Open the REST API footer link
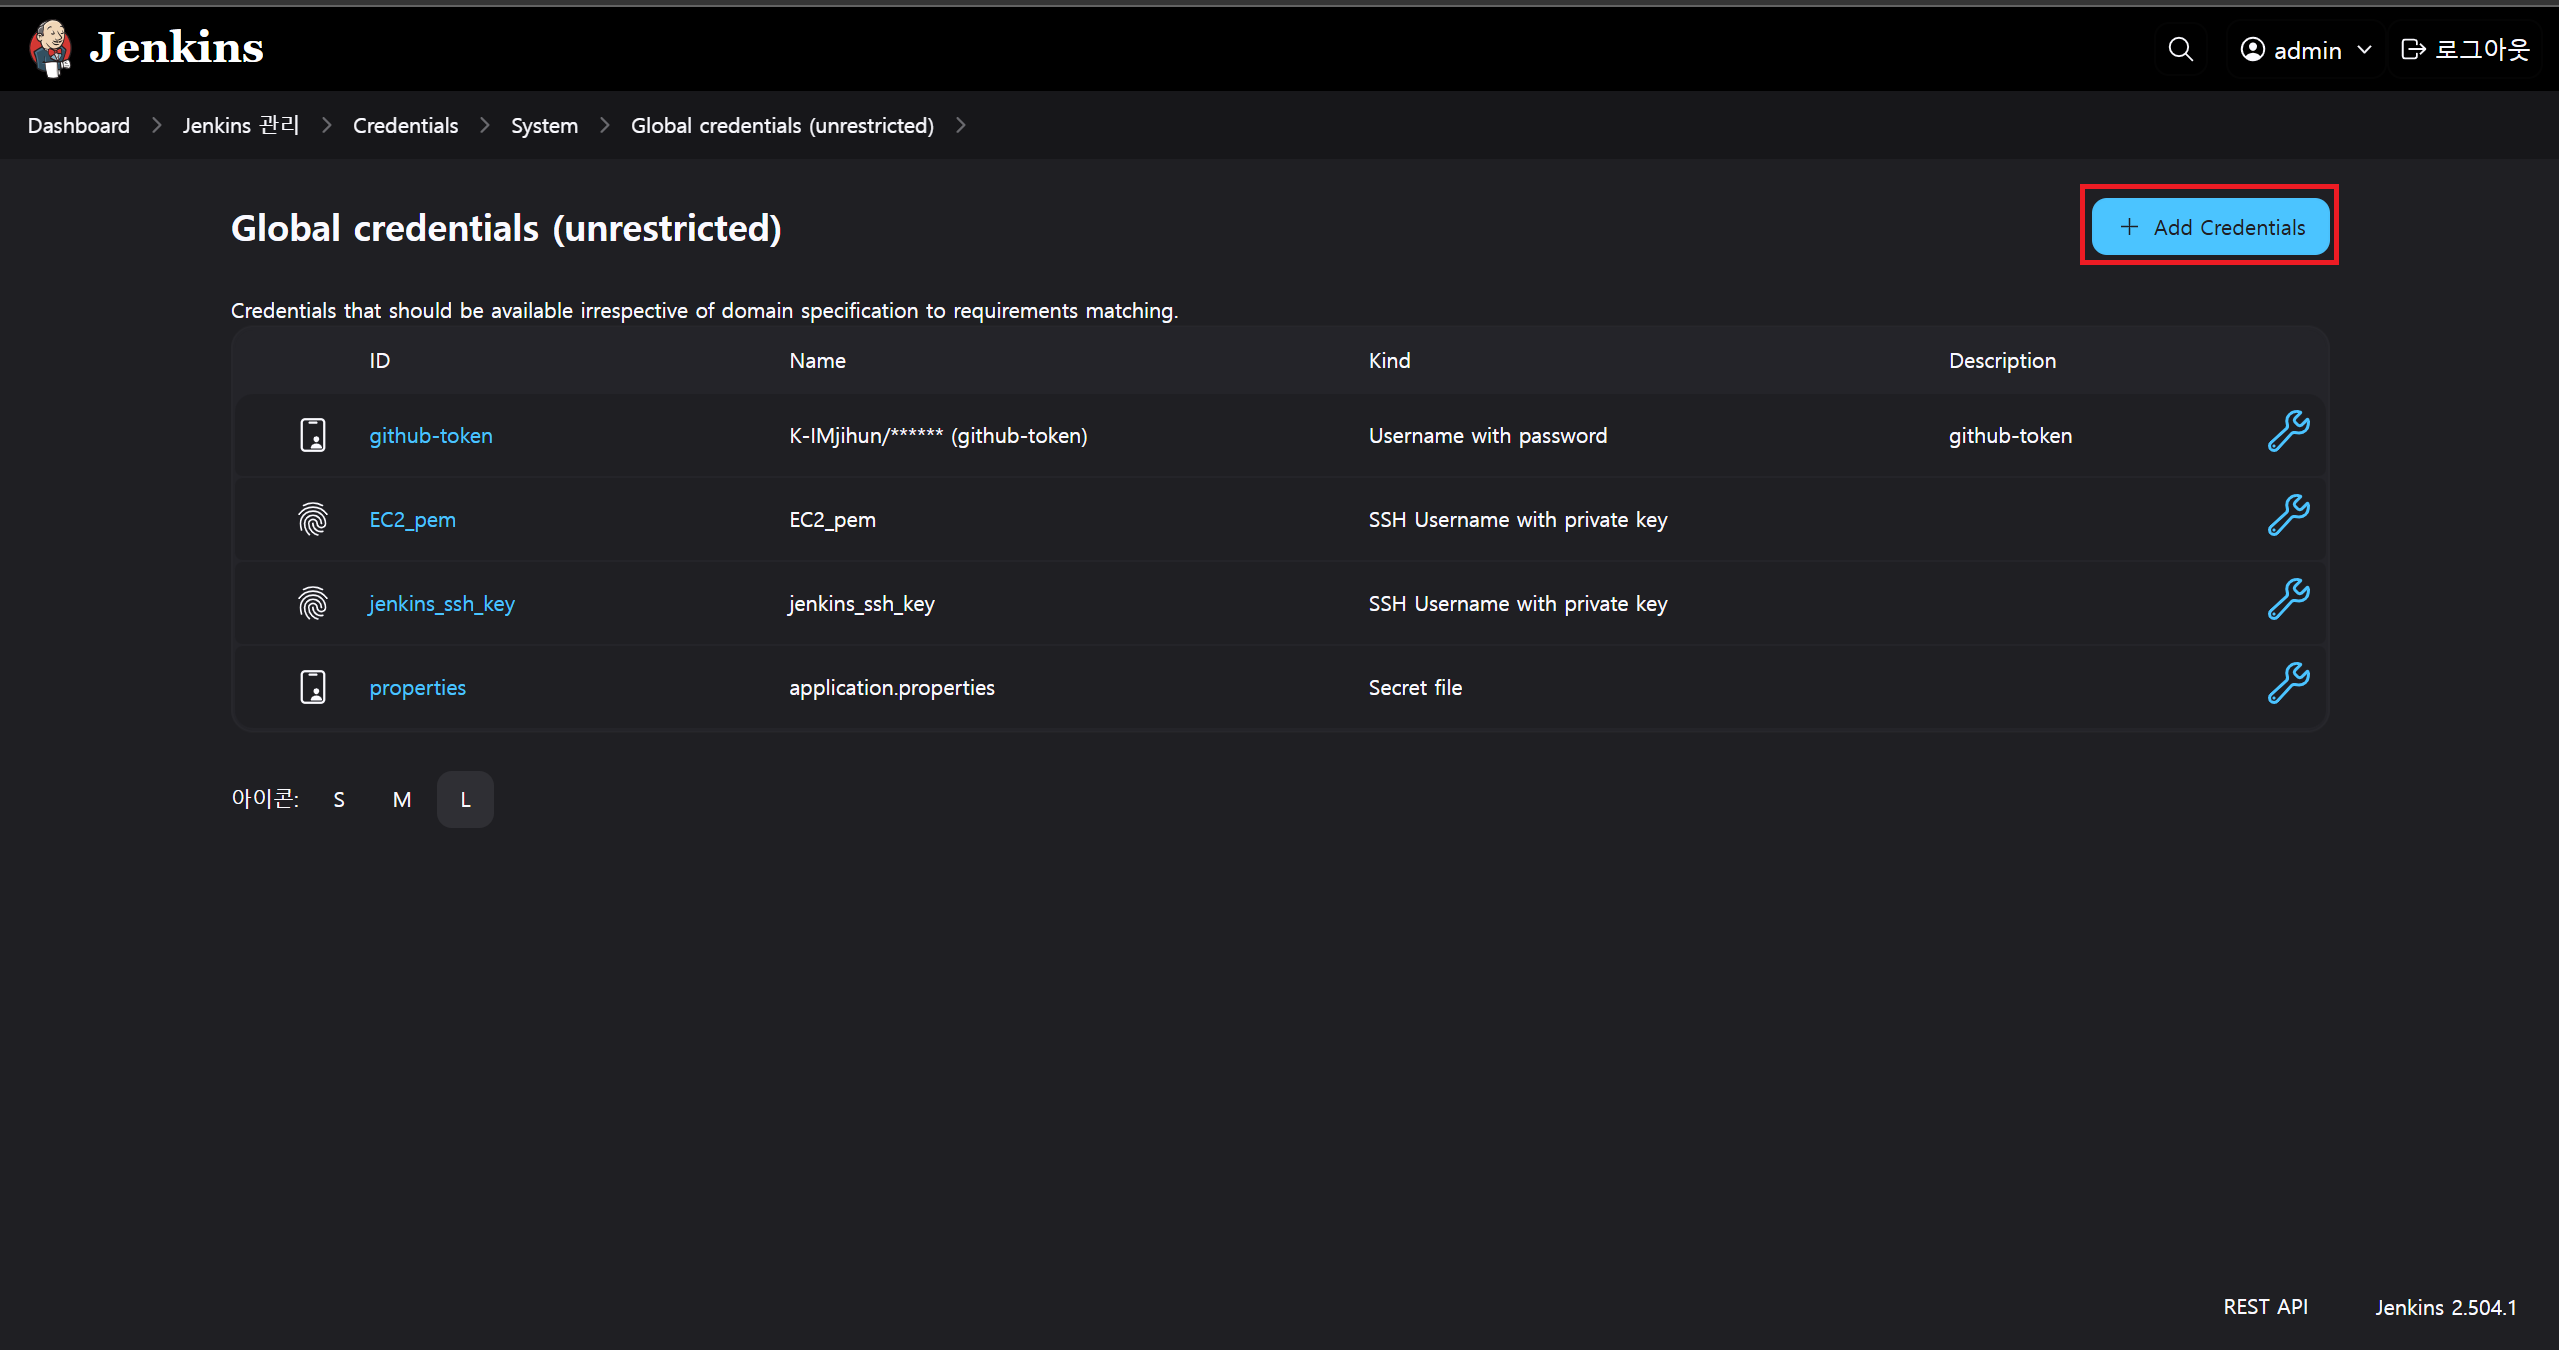This screenshot has width=2559, height=1350. pos(2265,1307)
